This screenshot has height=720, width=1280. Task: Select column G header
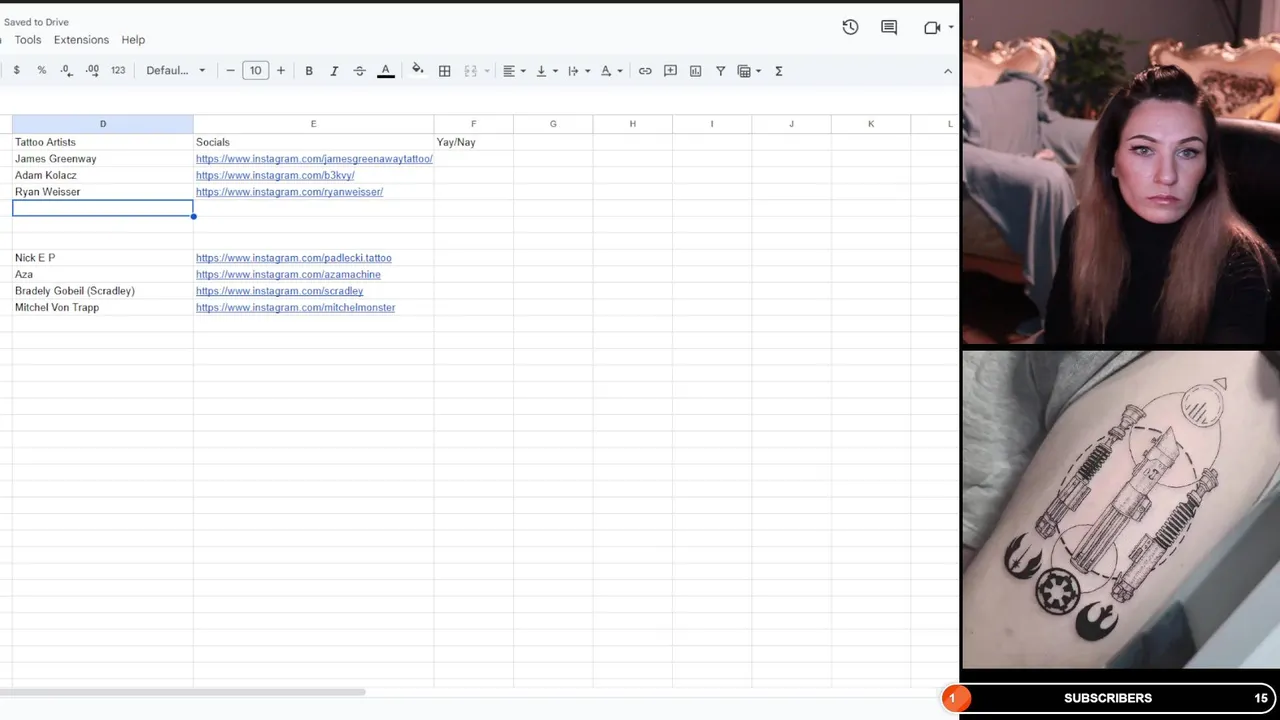(x=553, y=124)
